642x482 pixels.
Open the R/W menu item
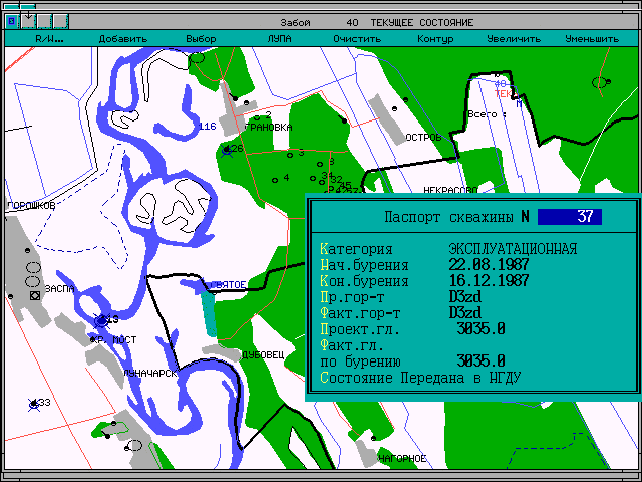(x=49, y=39)
